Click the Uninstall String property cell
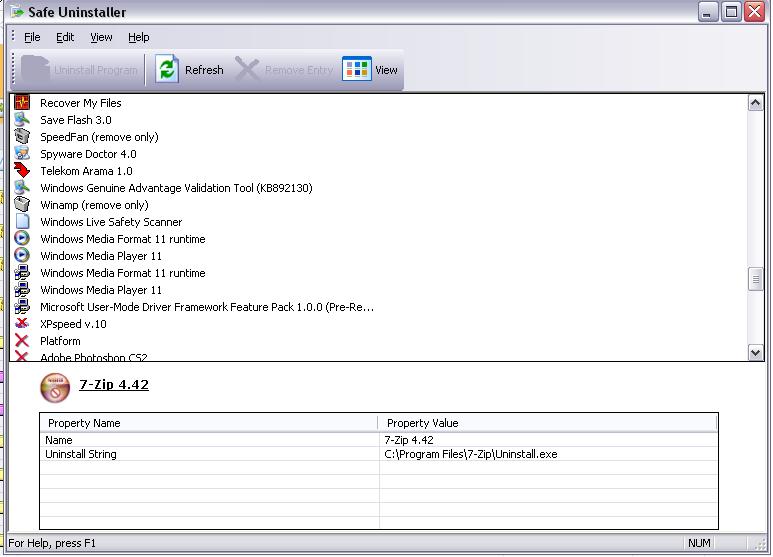Viewport: 773px width, 557px height. pos(210,454)
